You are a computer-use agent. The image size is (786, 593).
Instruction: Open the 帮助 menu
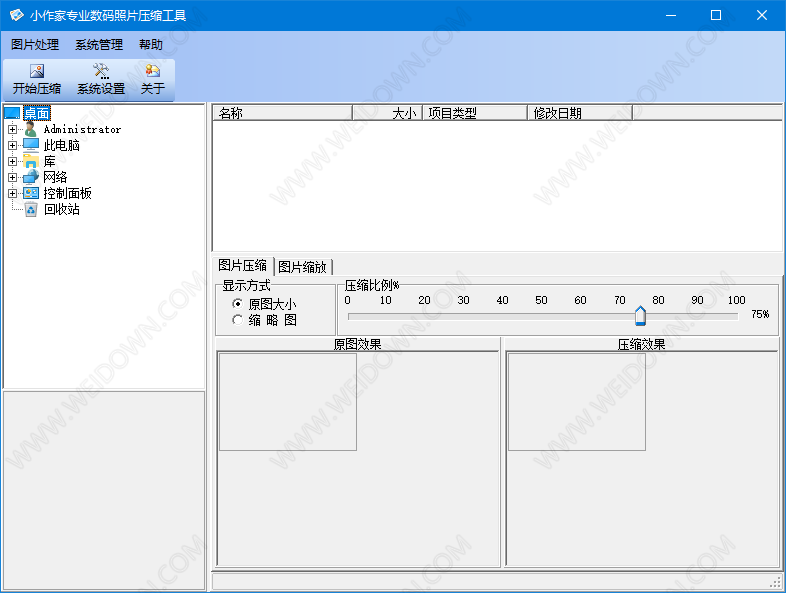pyautogui.click(x=151, y=45)
